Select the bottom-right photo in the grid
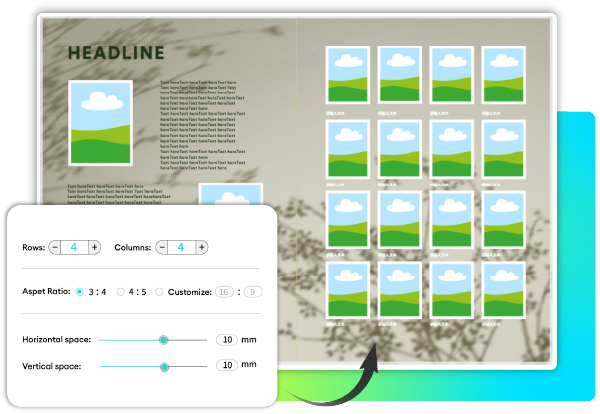 (x=503, y=290)
